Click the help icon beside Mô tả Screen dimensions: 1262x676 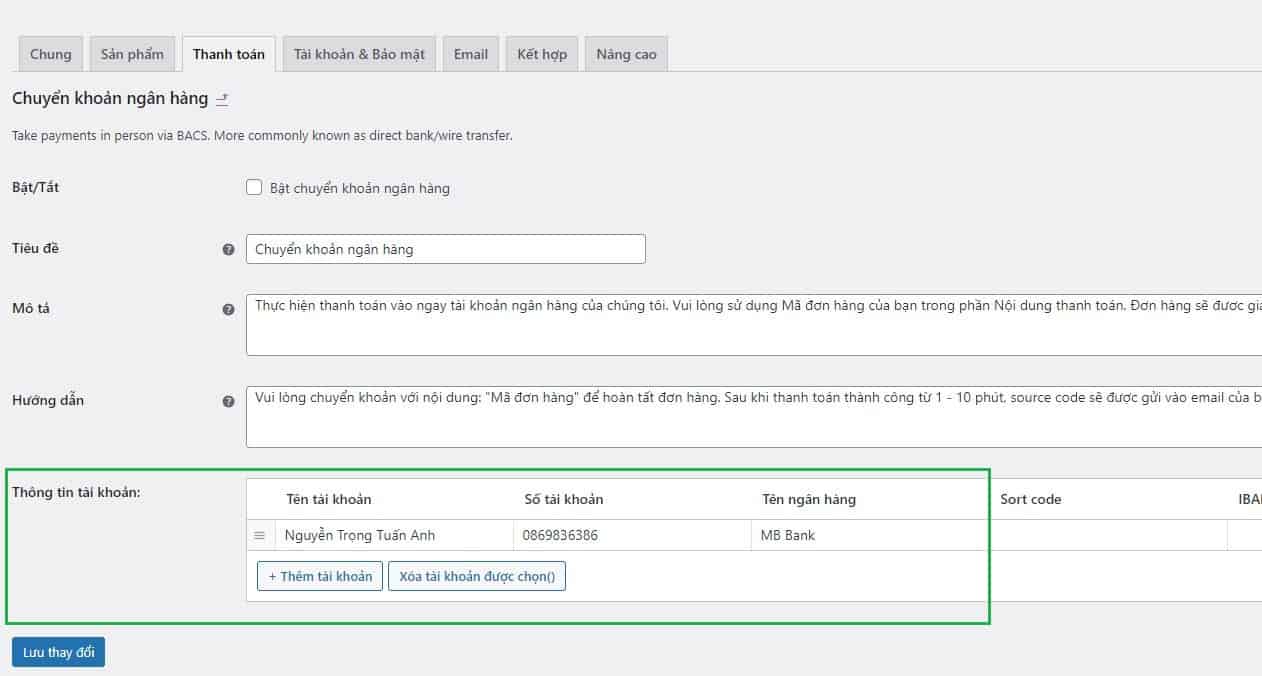point(228,310)
